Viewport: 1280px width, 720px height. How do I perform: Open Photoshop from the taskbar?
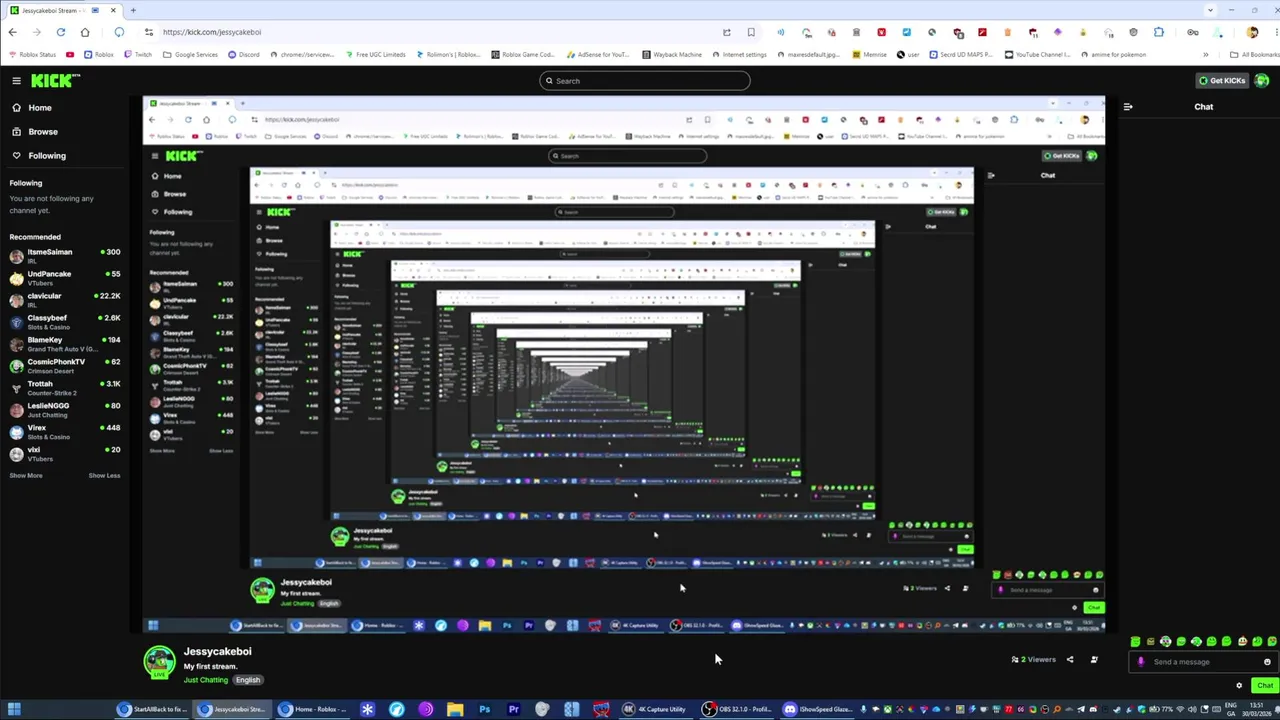[484, 710]
